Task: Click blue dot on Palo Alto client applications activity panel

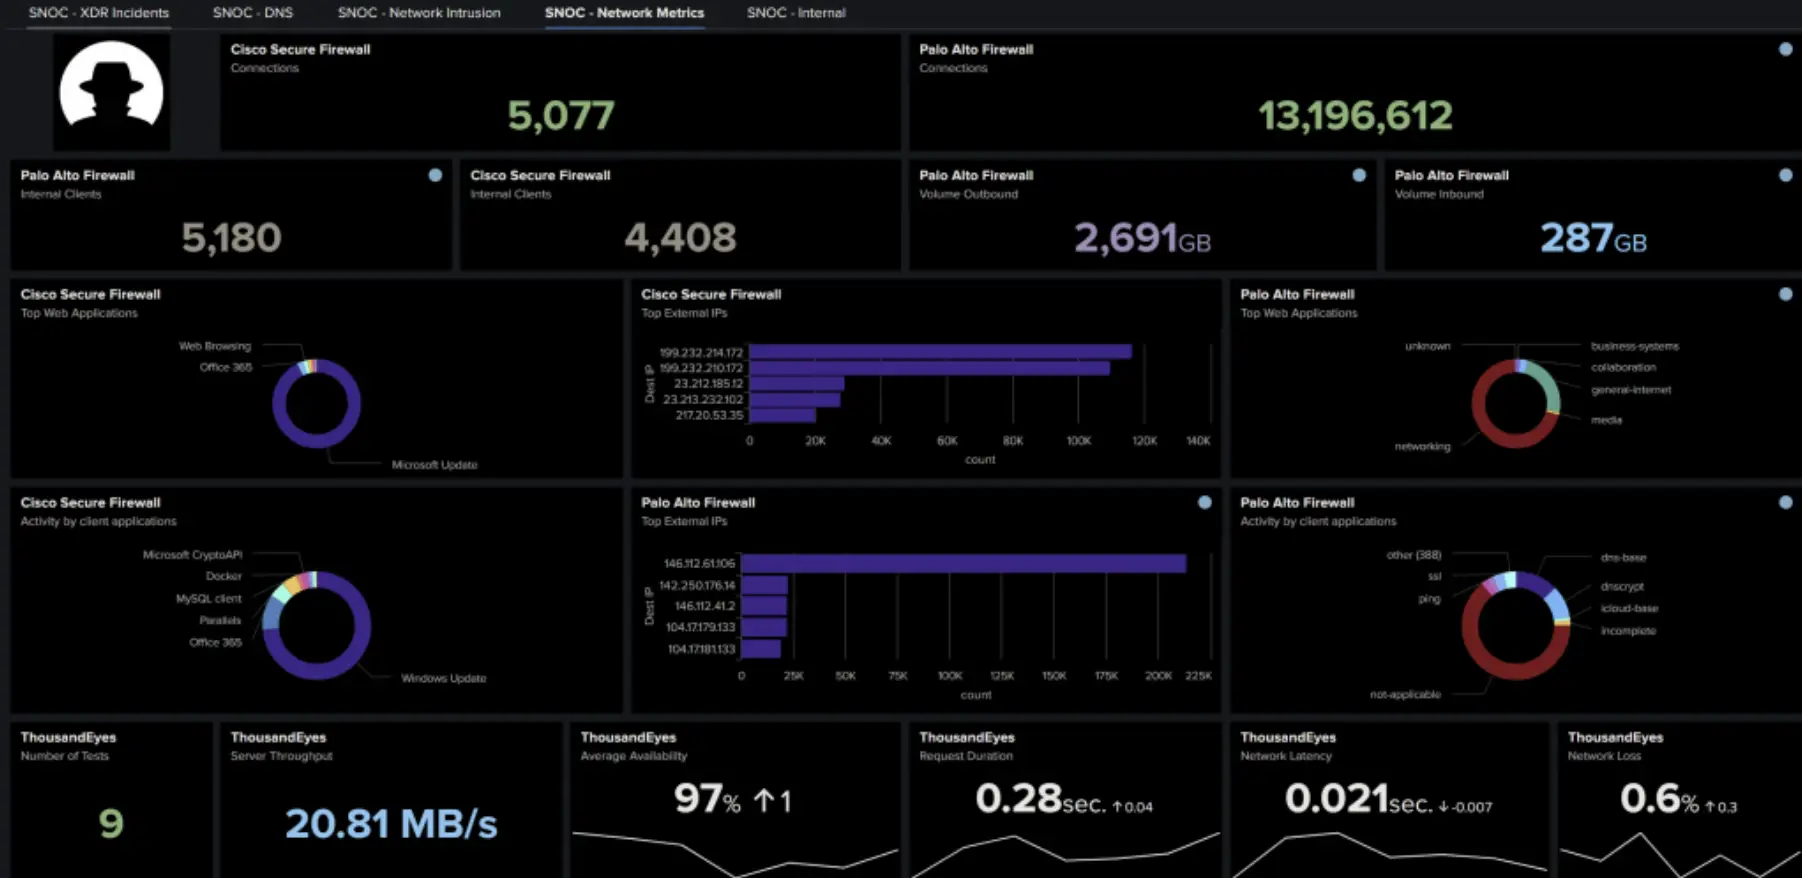Action: (1785, 502)
